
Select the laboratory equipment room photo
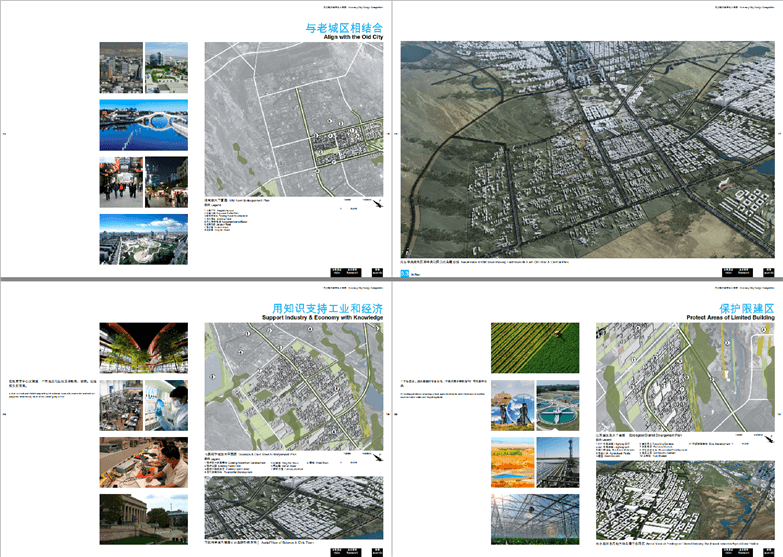tap(121, 405)
